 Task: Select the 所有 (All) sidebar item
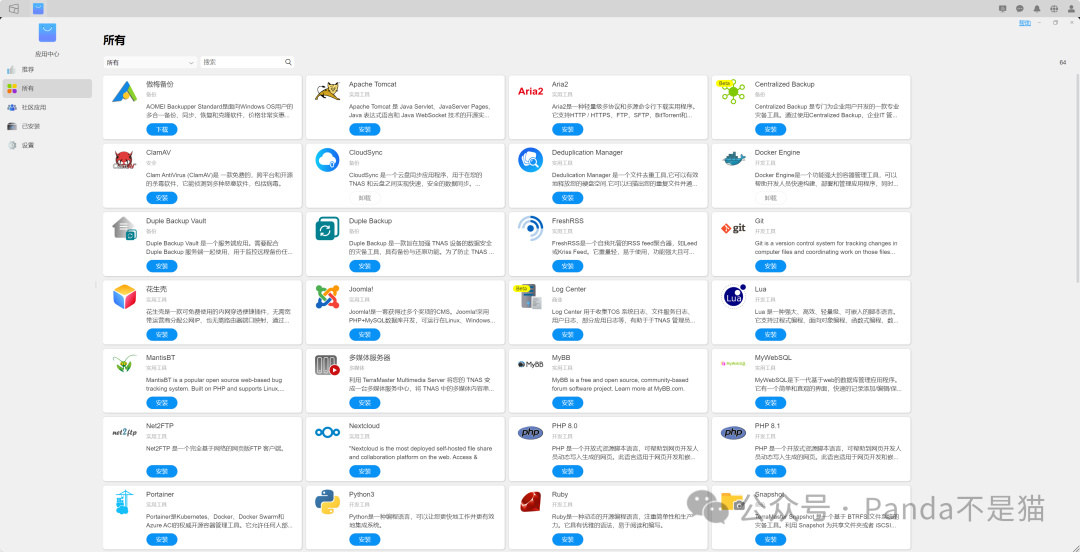pos(47,88)
